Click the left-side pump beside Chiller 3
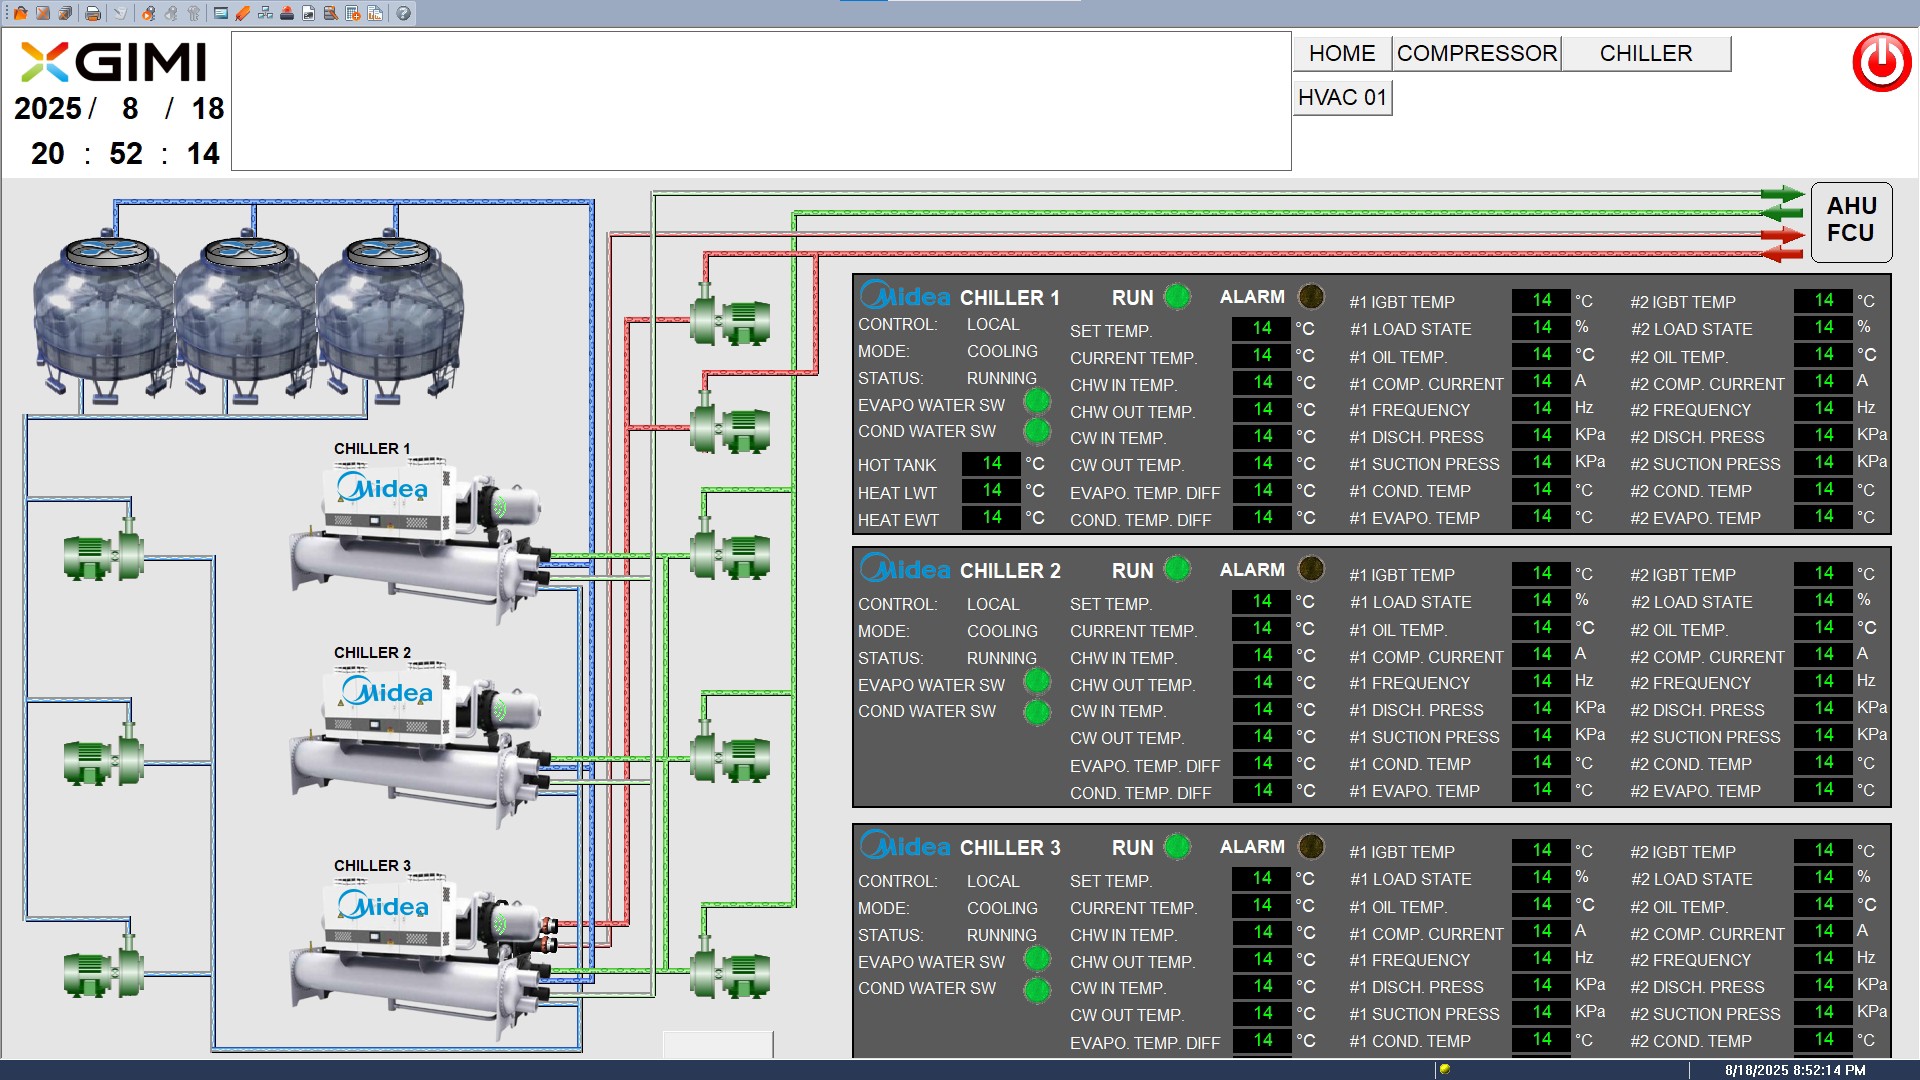 (104, 968)
